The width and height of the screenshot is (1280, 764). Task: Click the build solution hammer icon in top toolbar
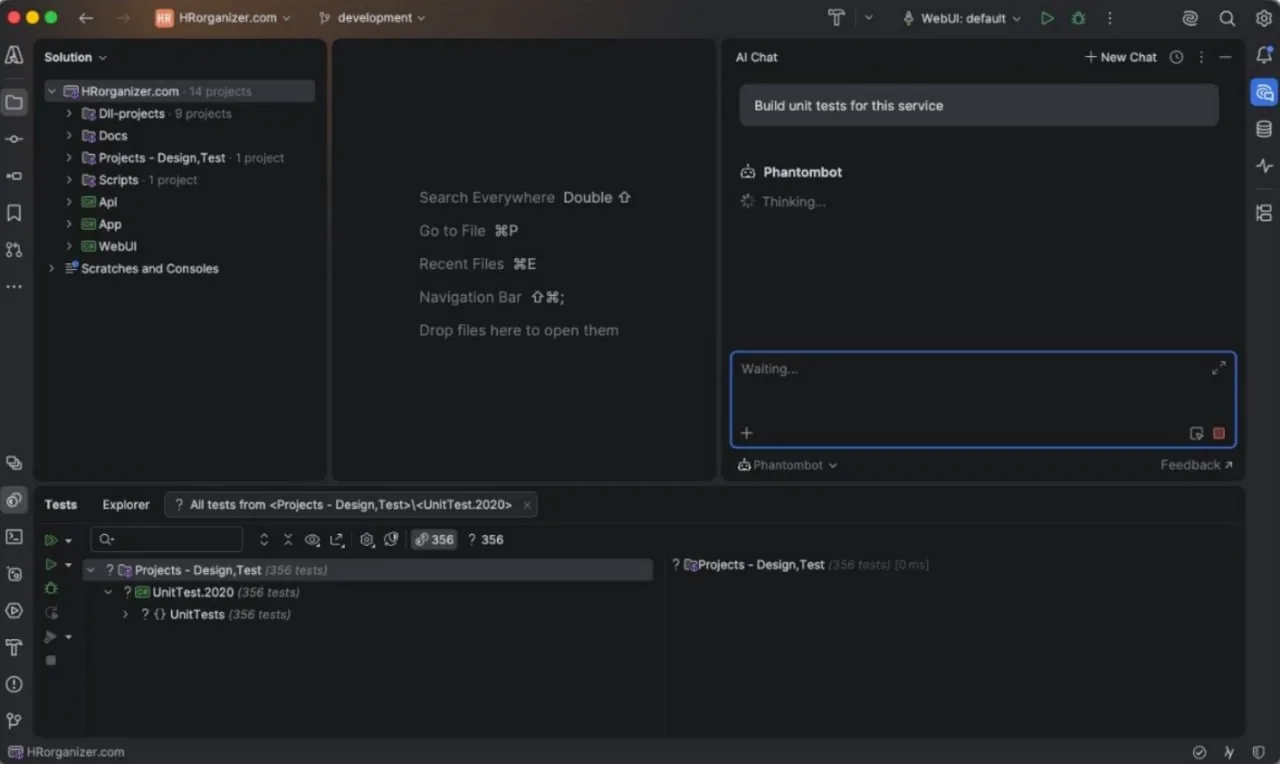click(x=836, y=18)
